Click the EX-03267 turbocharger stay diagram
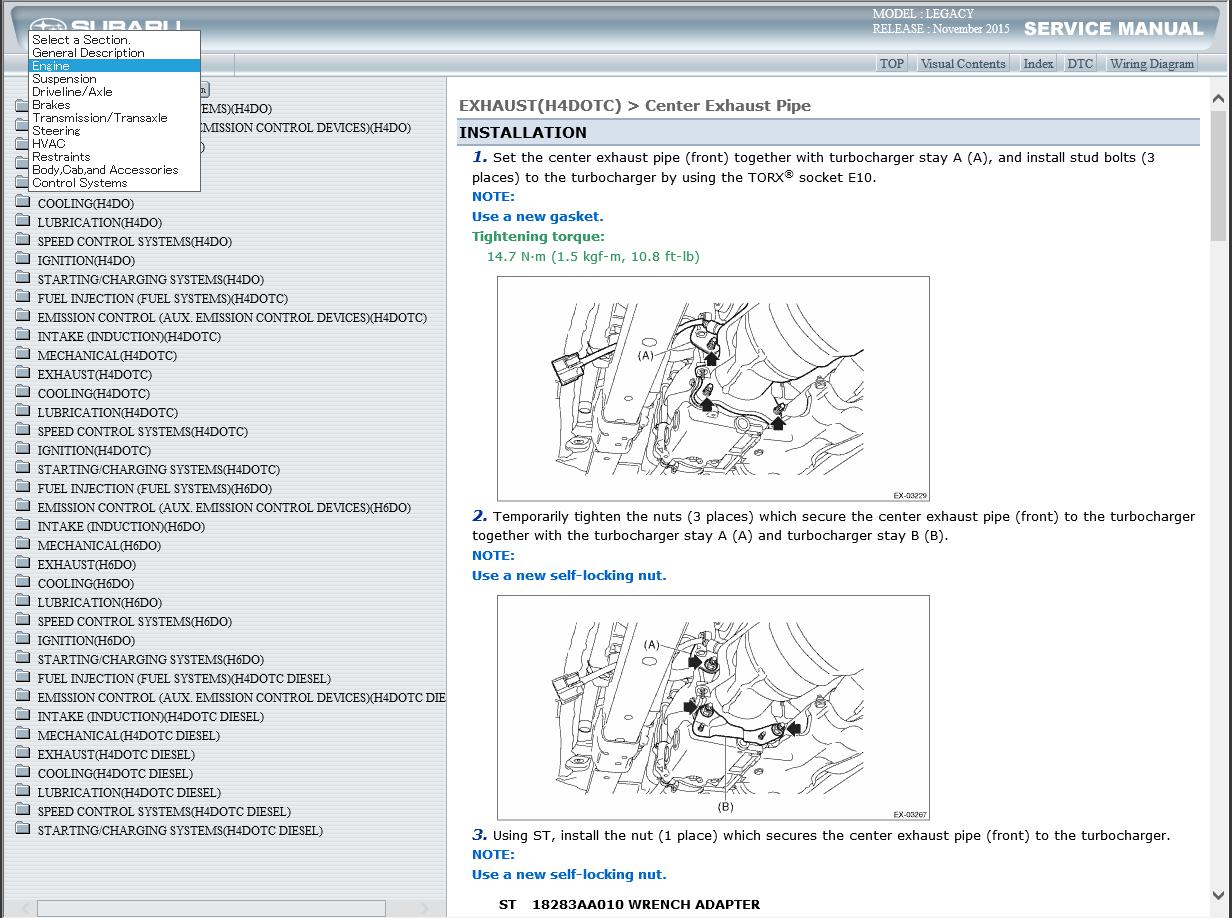The image size is (1232, 918). point(713,708)
